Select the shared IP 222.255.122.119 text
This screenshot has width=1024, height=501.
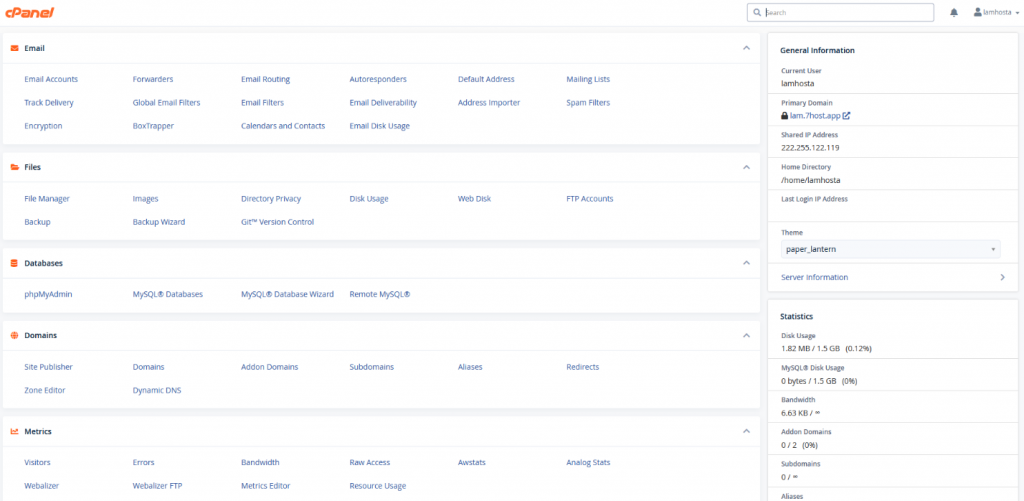pos(810,148)
